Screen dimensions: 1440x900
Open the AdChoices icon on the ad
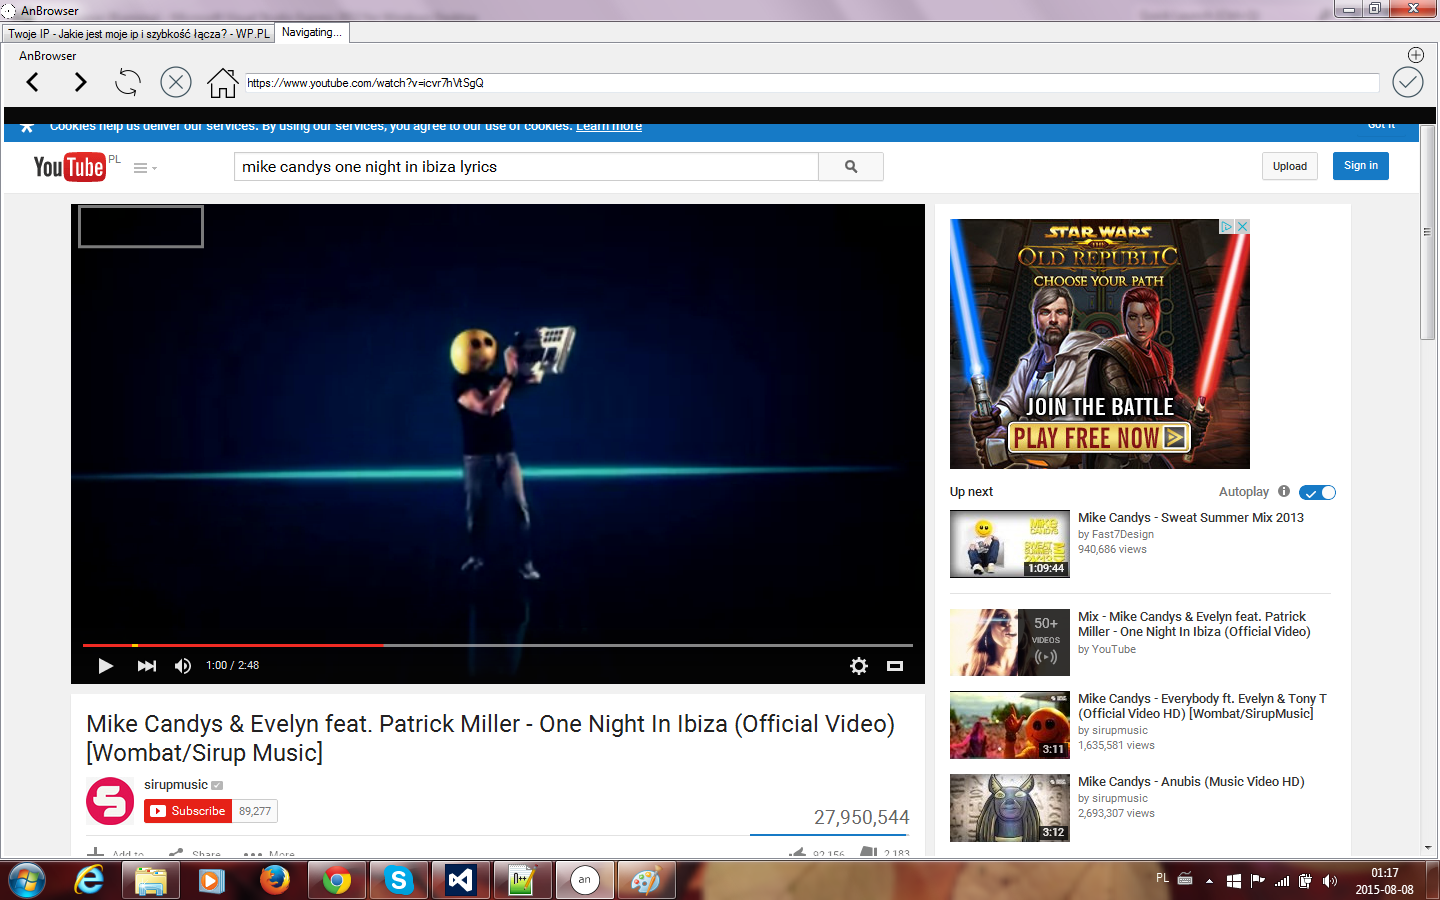point(1227,227)
